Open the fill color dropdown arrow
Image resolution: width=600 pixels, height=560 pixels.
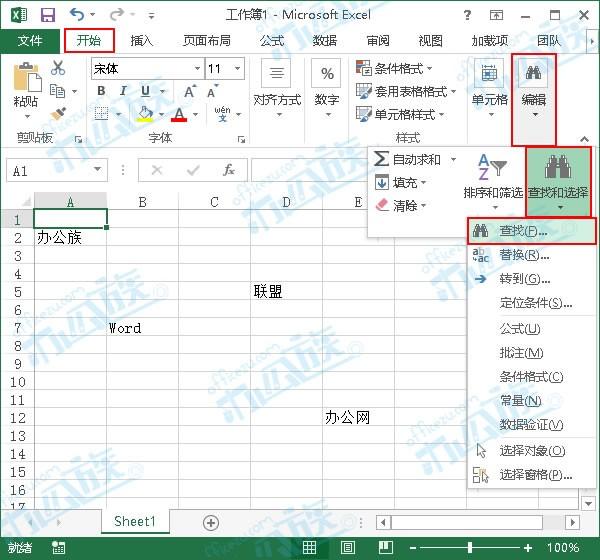(161, 114)
